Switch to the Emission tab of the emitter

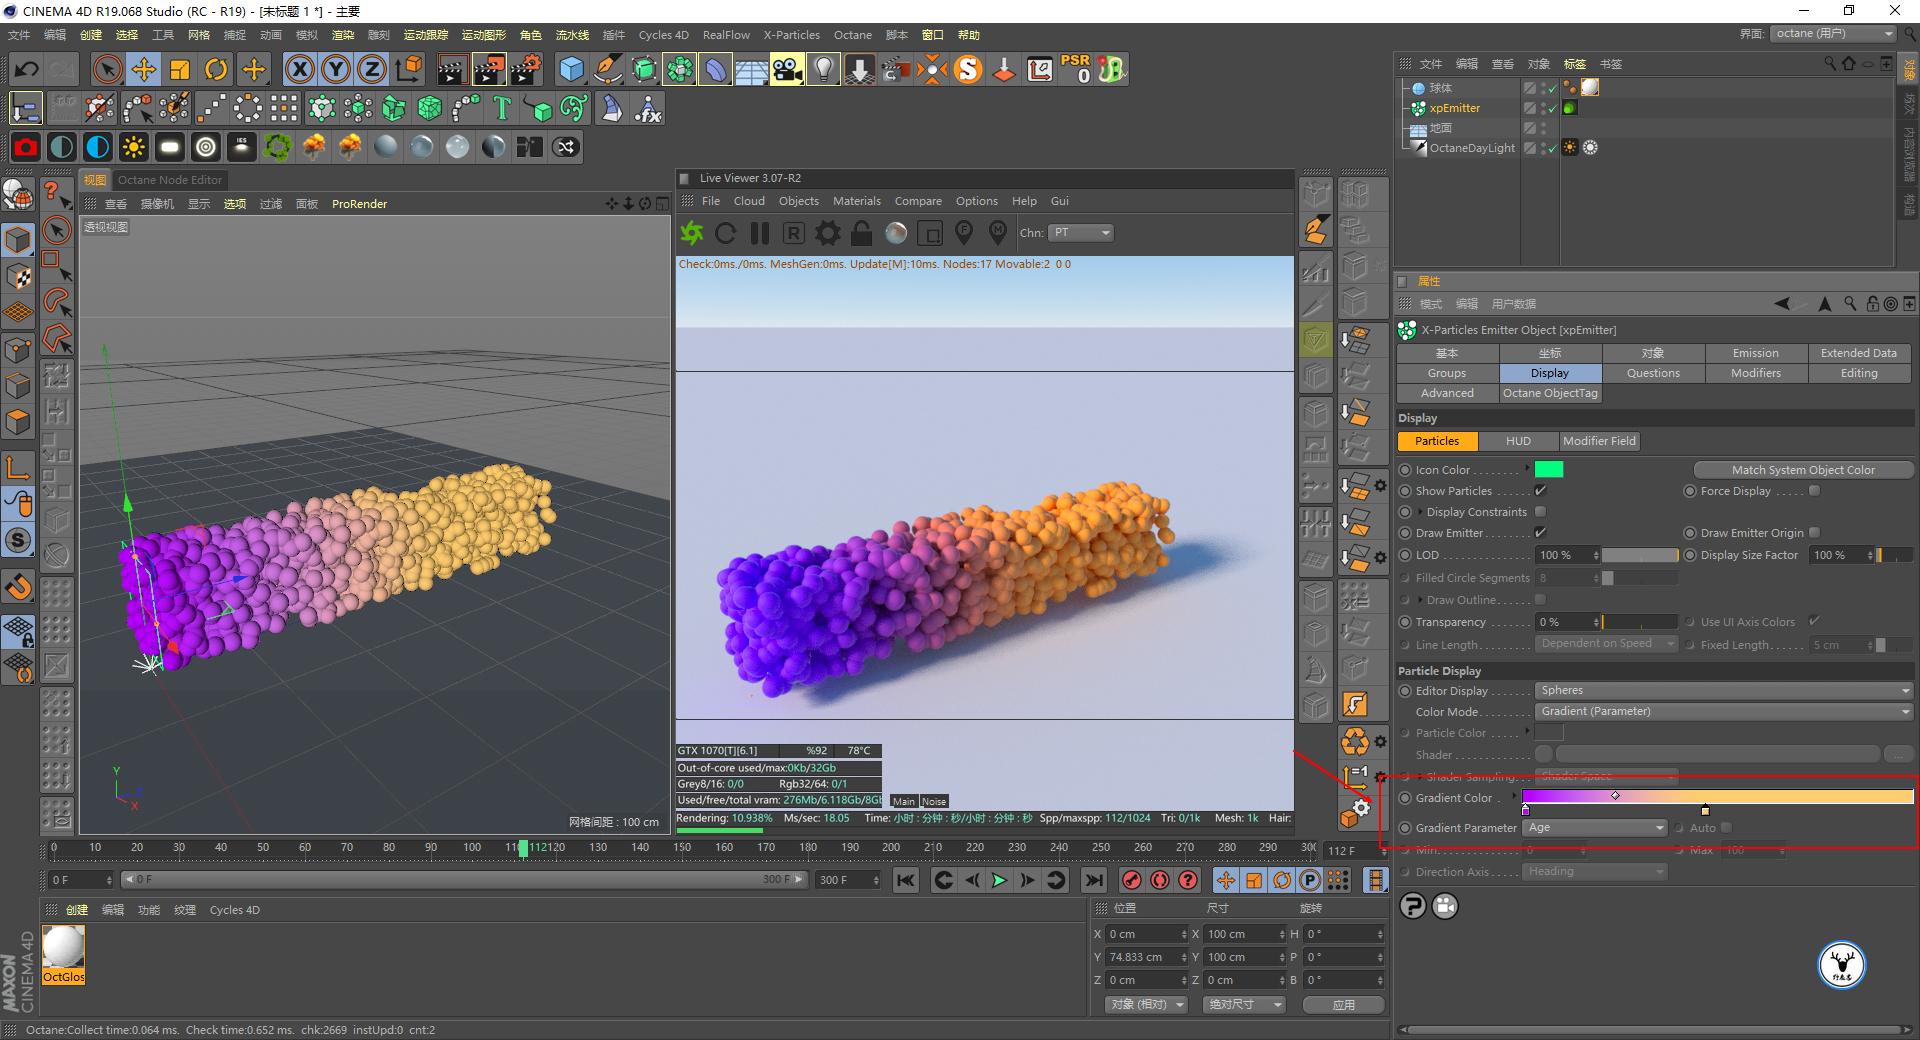[x=1754, y=352]
